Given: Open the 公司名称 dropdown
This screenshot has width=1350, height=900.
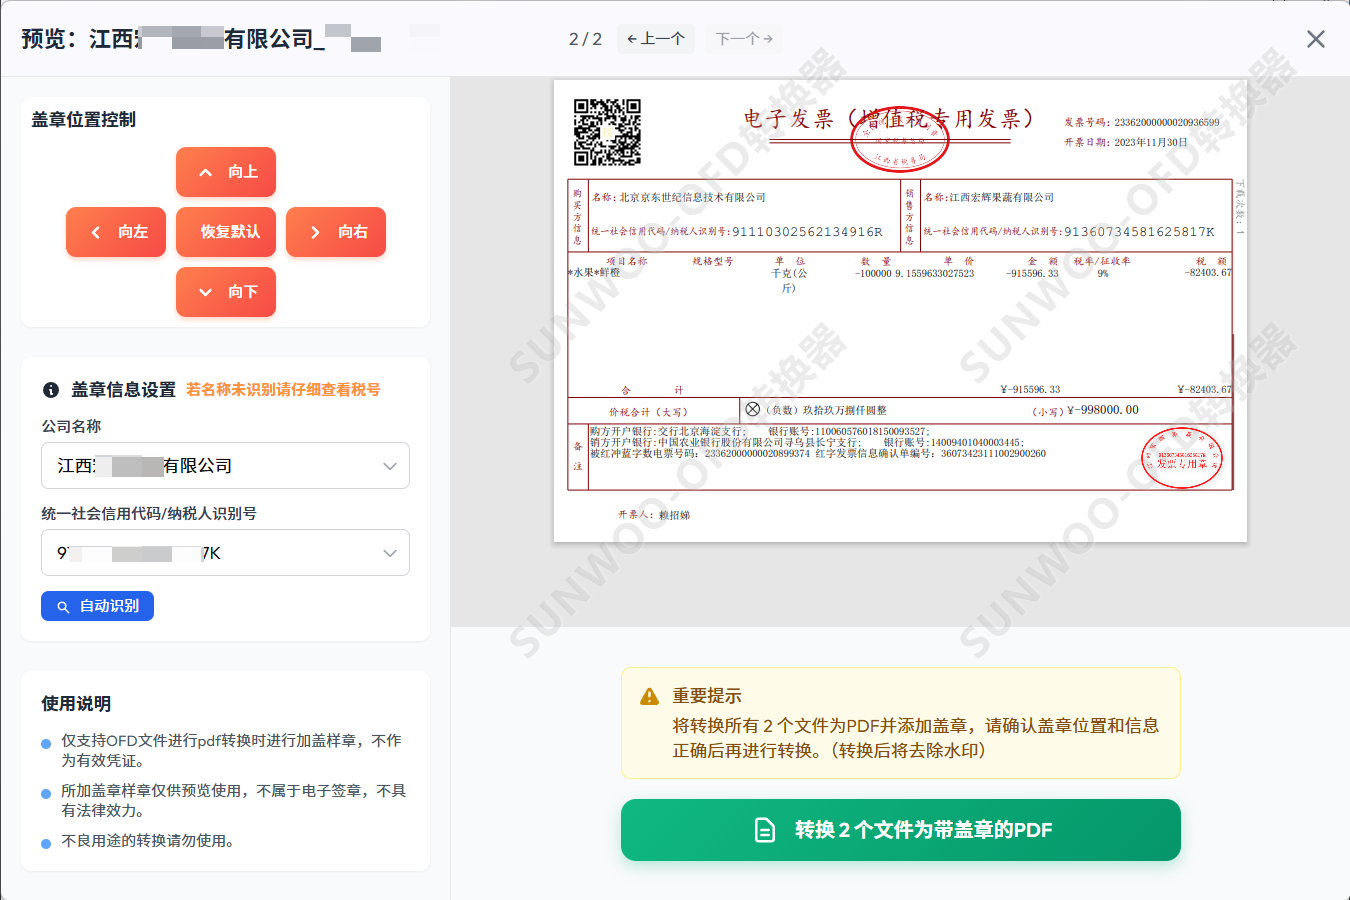Looking at the screenshot, I should coord(225,466).
